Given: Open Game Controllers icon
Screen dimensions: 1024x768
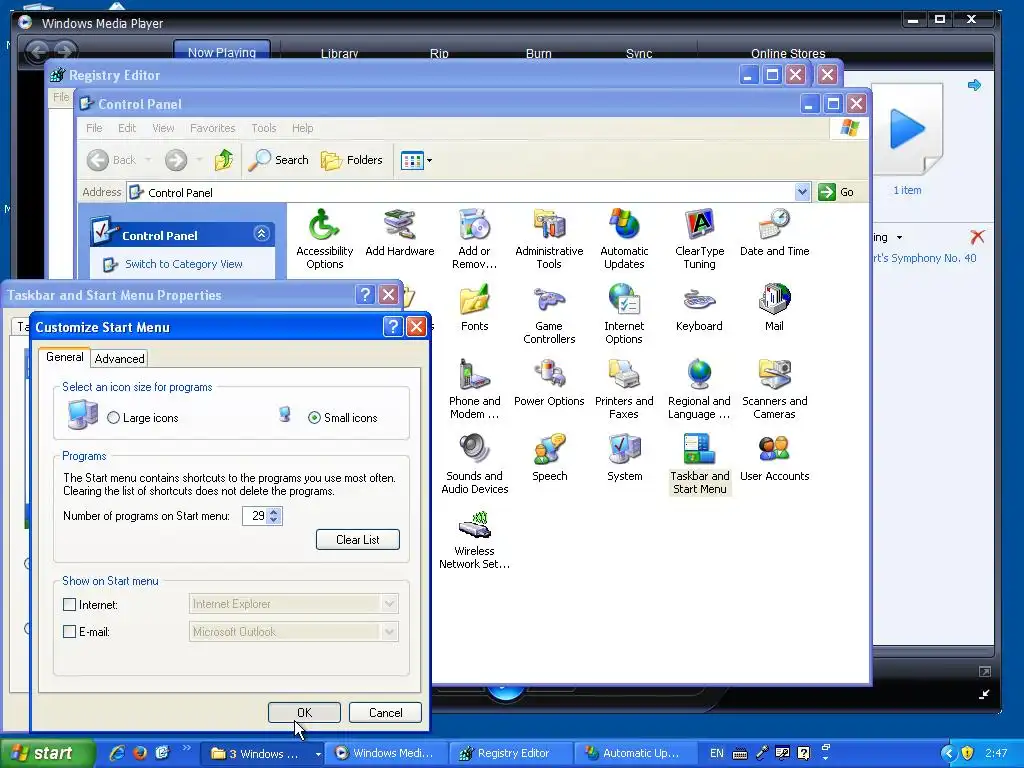Looking at the screenshot, I should [549, 314].
